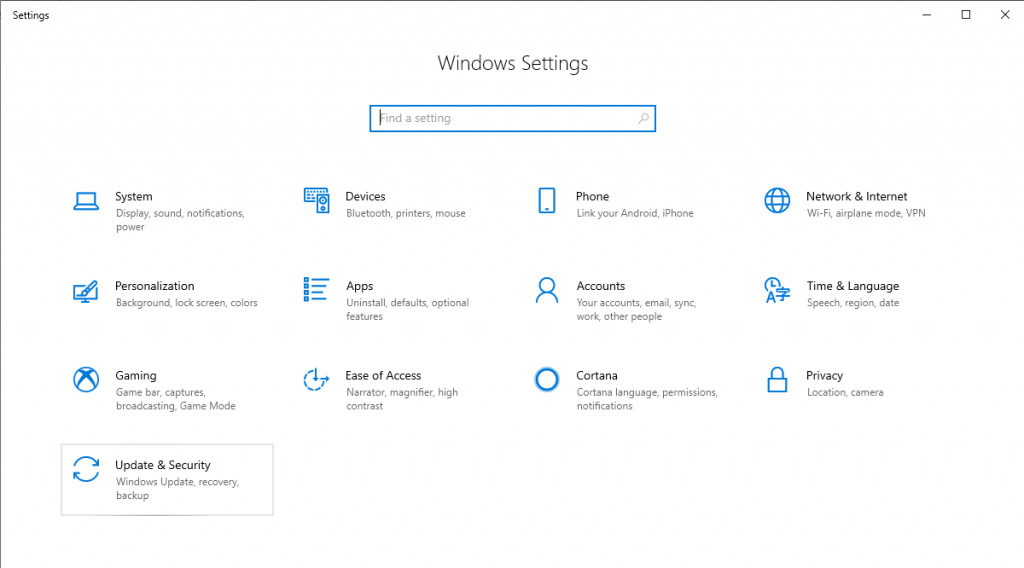Open Time & Language heading

tap(853, 286)
